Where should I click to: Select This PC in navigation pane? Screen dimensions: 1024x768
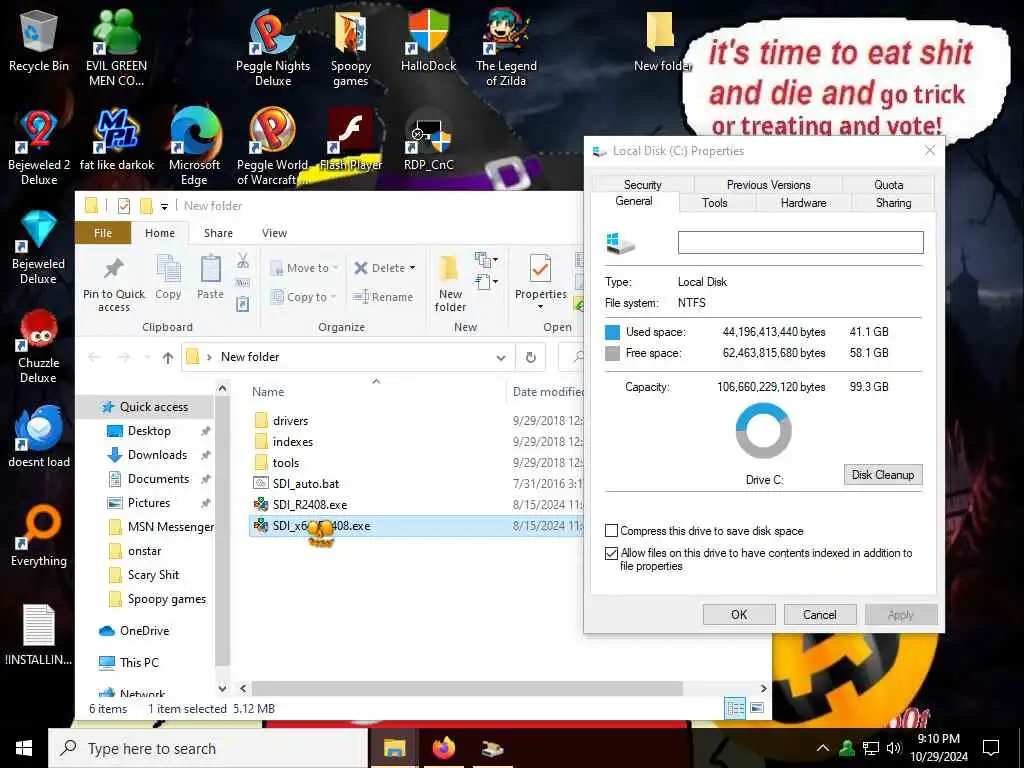pyautogui.click(x=139, y=663)
